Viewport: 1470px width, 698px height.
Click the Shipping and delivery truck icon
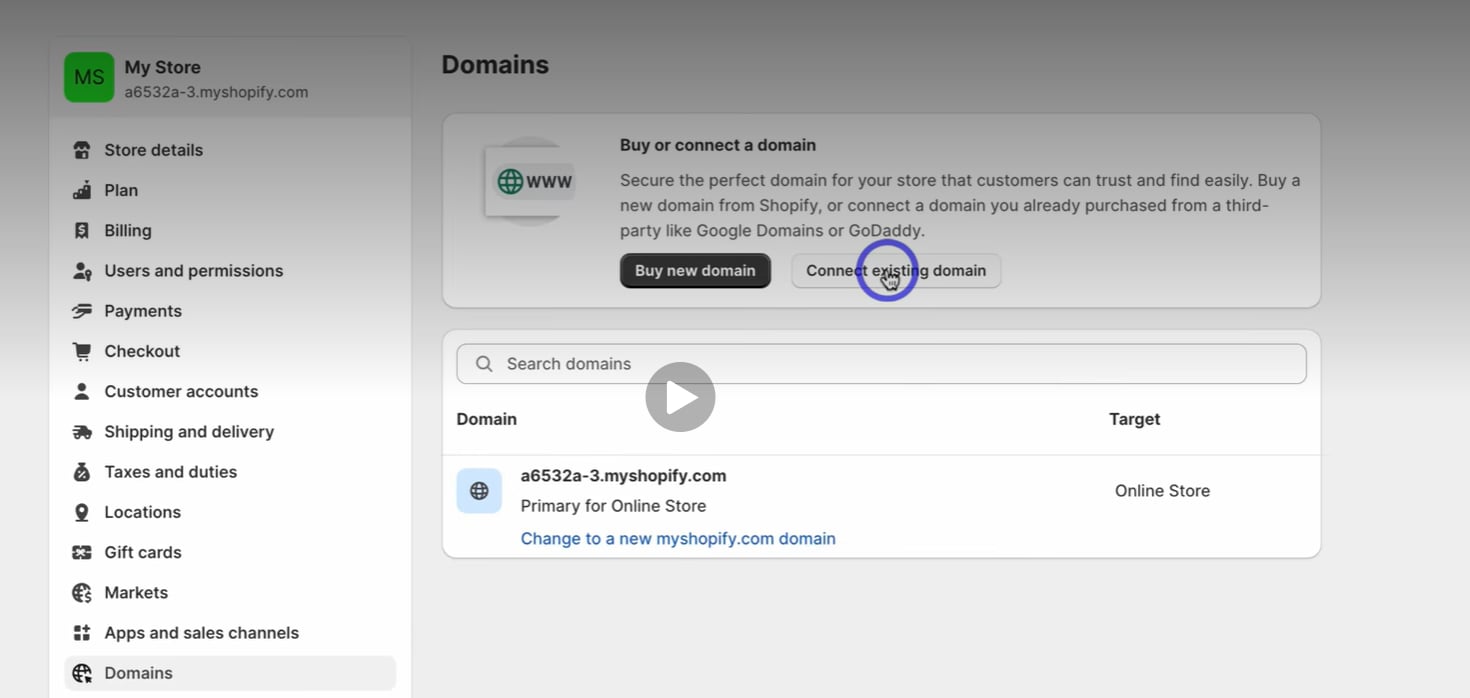(x=82, y=432)
